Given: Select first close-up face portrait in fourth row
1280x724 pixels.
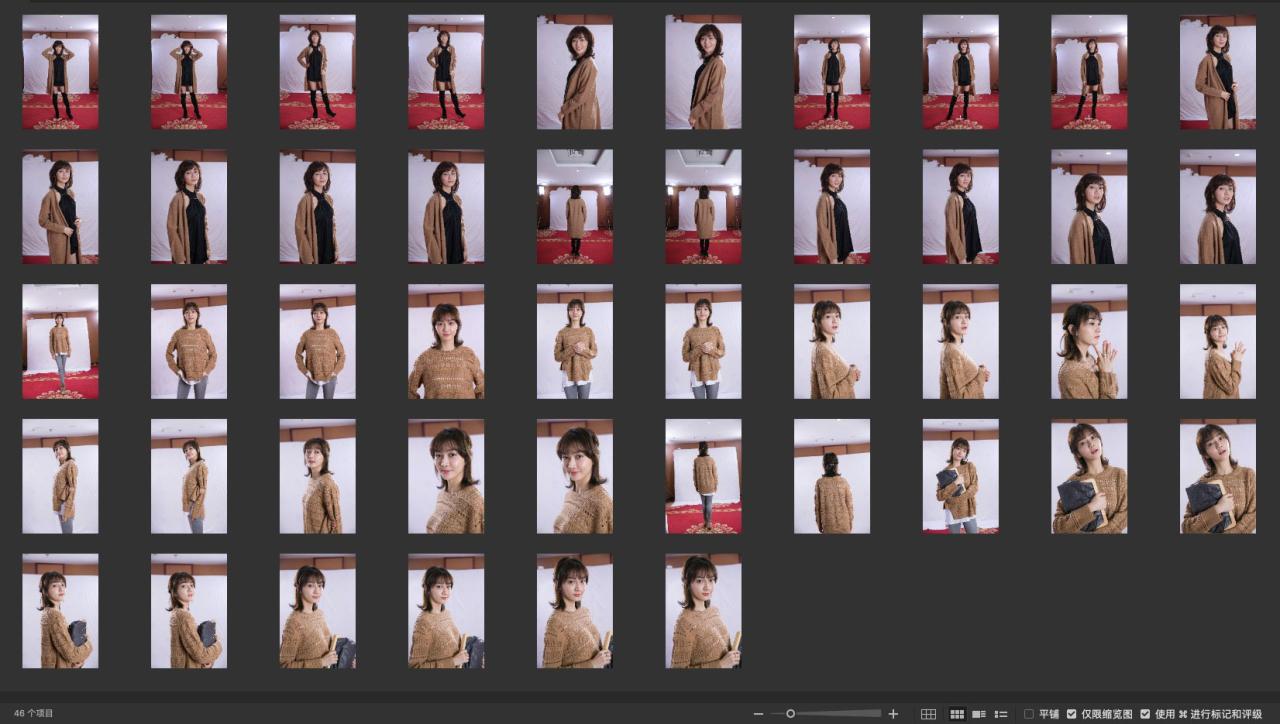Looking at the screenshot, I should tap(446, 476).
